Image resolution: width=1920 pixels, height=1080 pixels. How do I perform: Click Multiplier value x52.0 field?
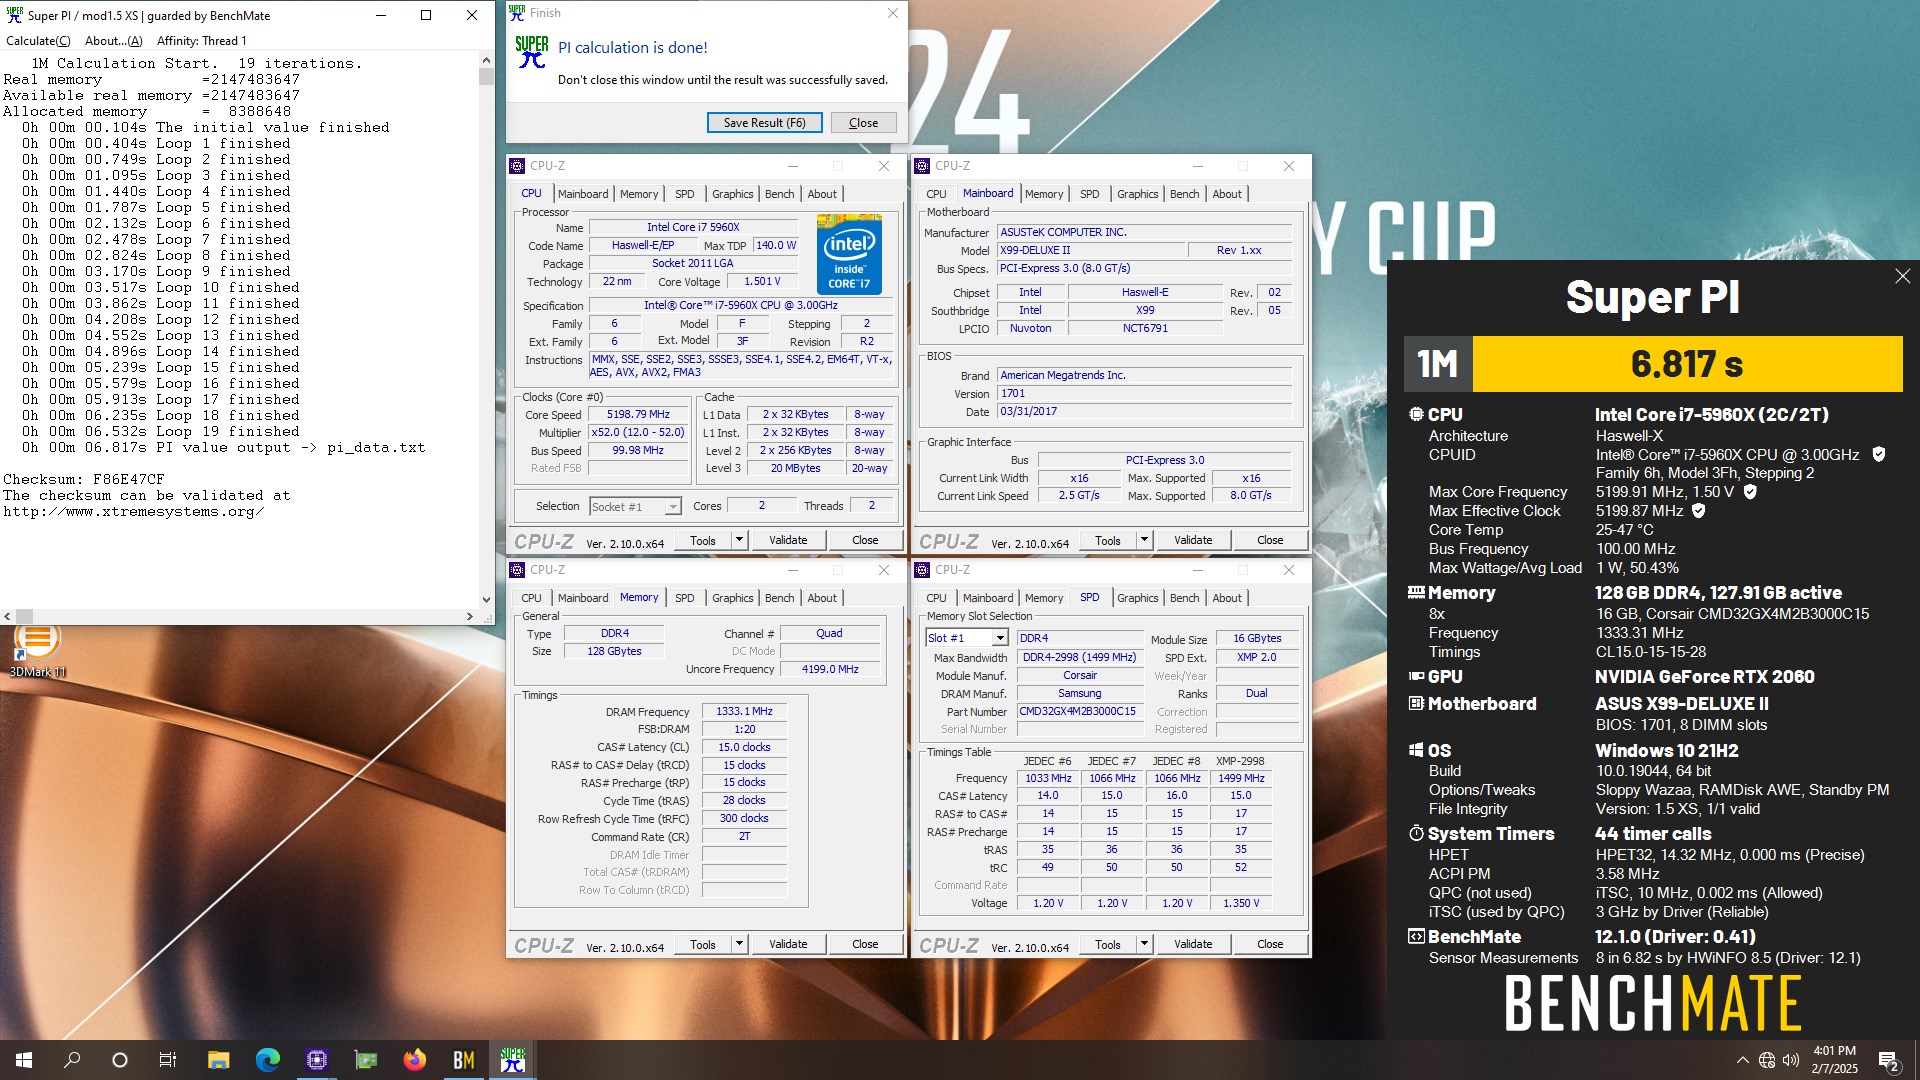tap(638, 432)
